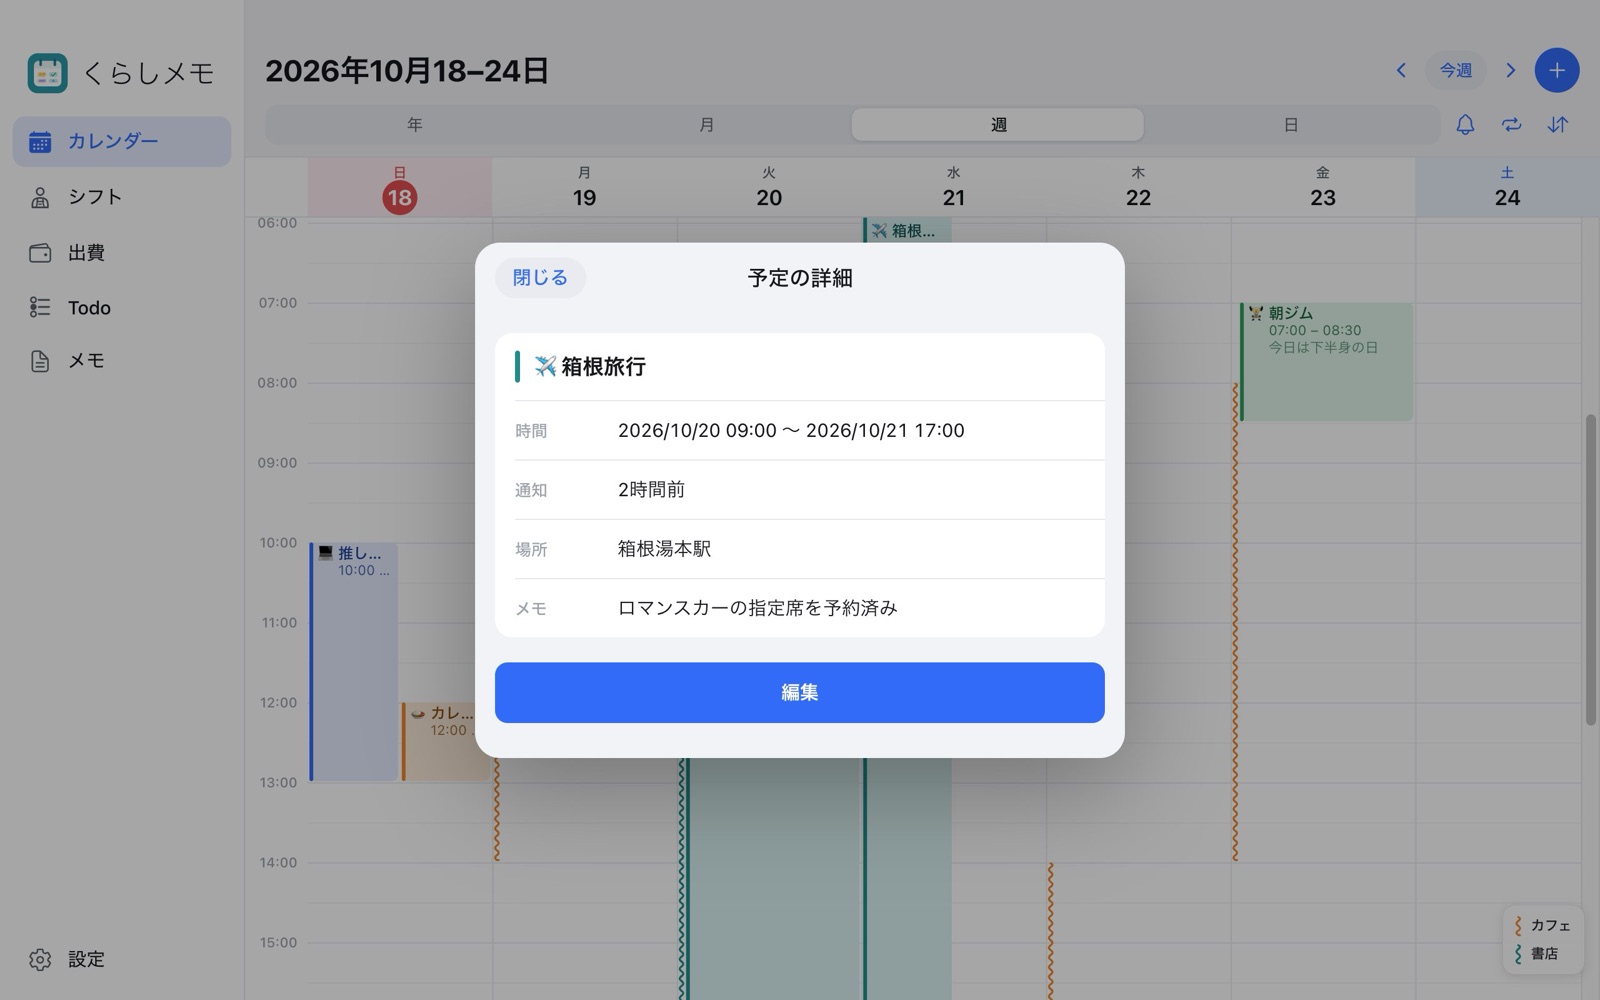This screenshot has height=1000, width=1600.
Task: Go to next week chevron
Action: coord(1511,71)
